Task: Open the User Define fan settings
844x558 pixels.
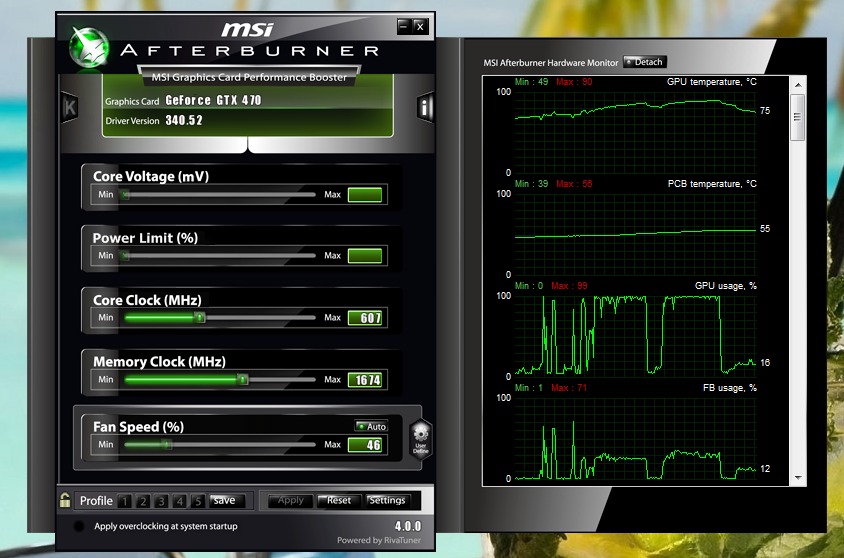Action: [x=420, y=439]
